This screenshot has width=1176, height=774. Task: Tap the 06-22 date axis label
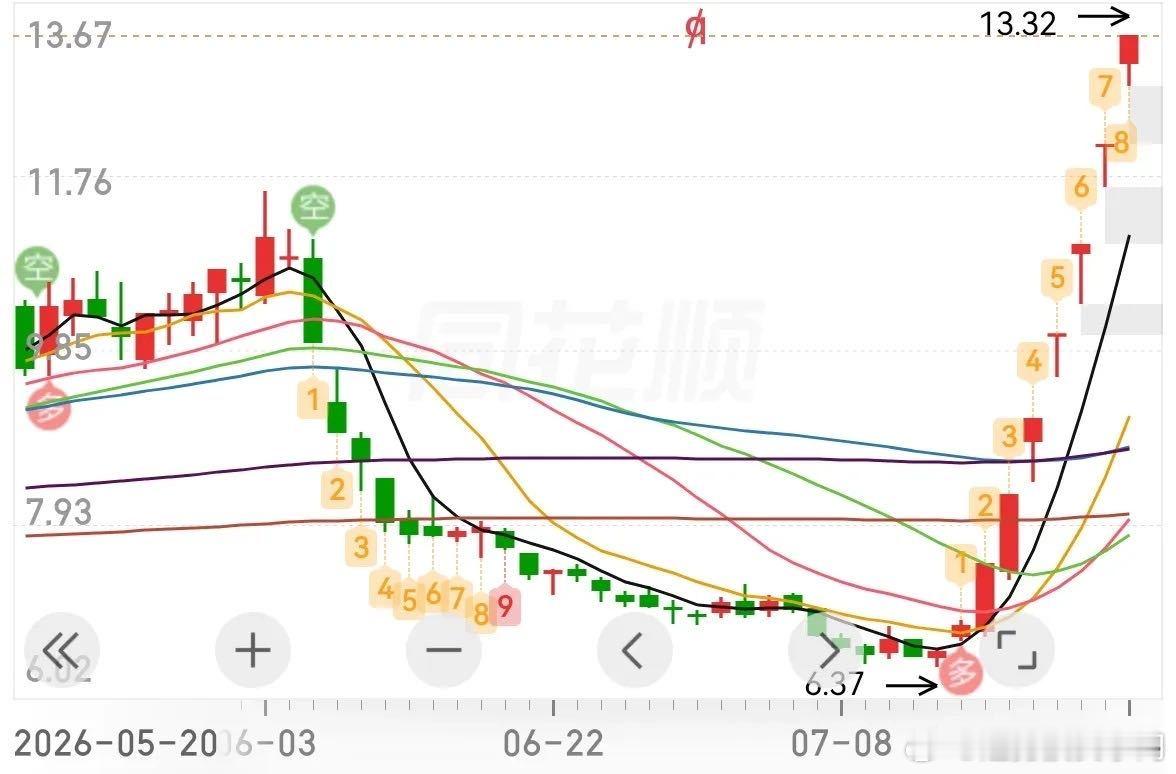[x=554, y=744]
